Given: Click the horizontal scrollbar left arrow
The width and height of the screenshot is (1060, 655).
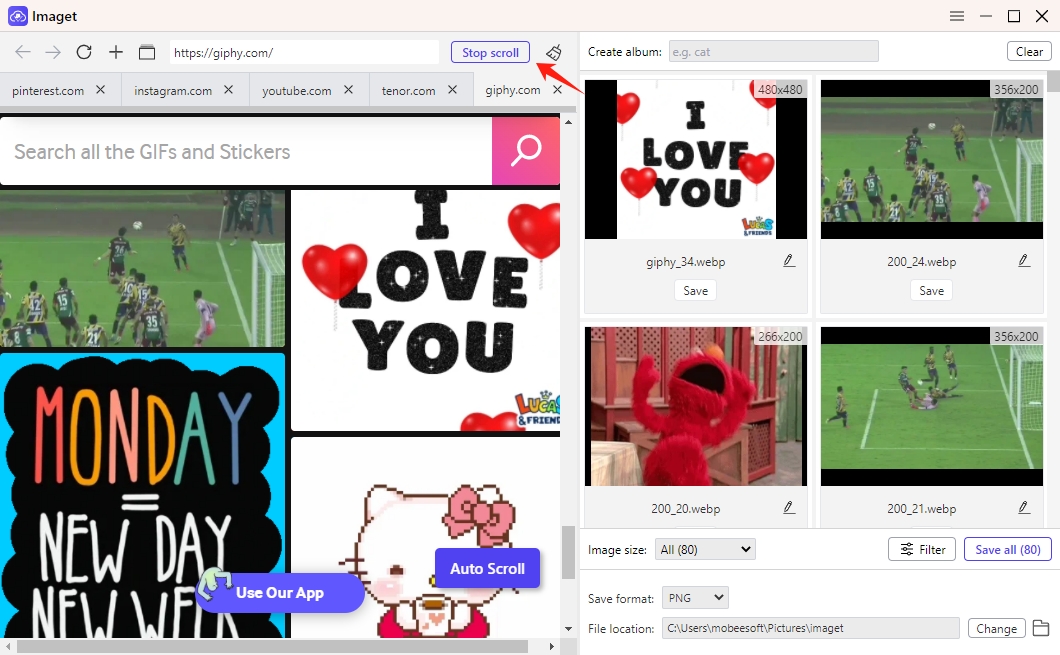Looking at the screenshot, I should click(x=7, y=646).
